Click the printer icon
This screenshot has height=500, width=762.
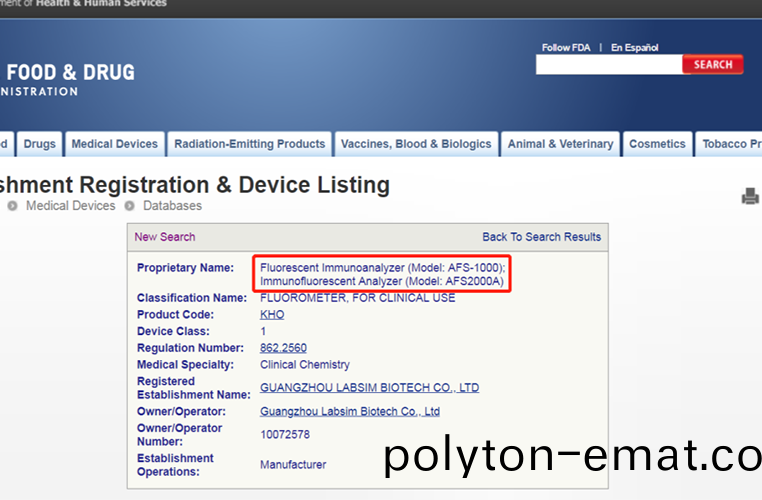point(750,196)
